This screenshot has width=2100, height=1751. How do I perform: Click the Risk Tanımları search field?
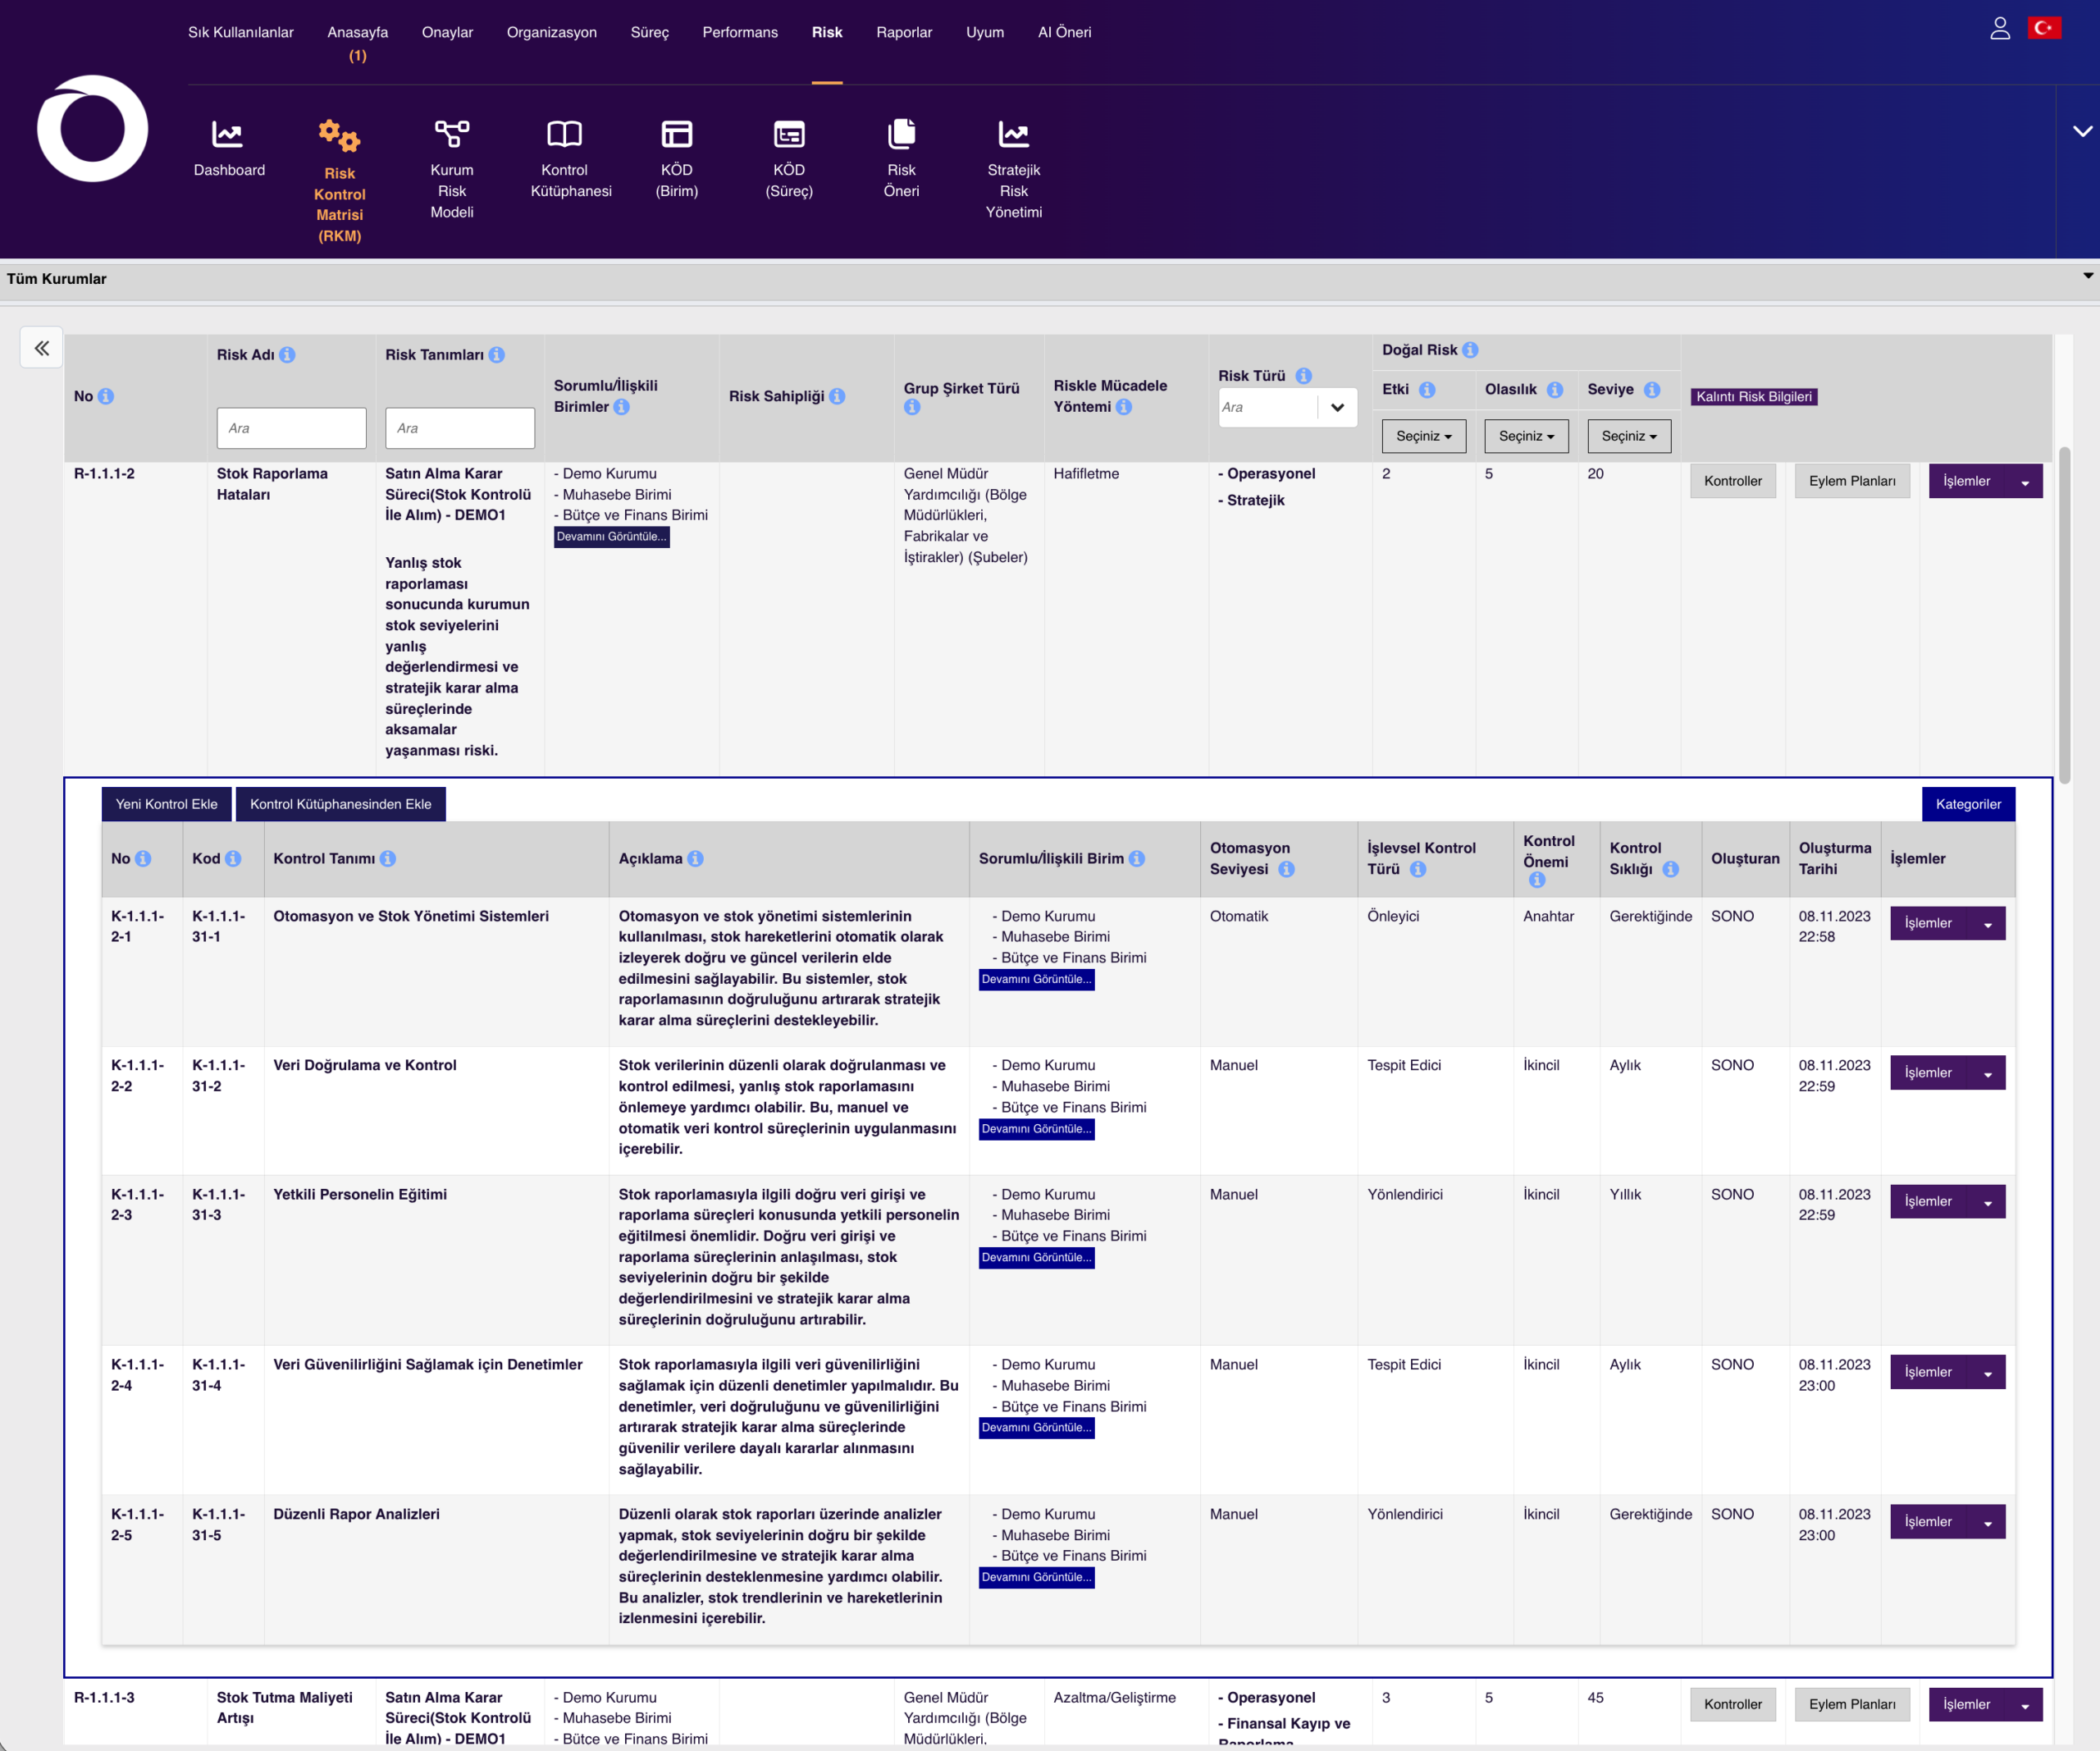(x=459, y=428)
